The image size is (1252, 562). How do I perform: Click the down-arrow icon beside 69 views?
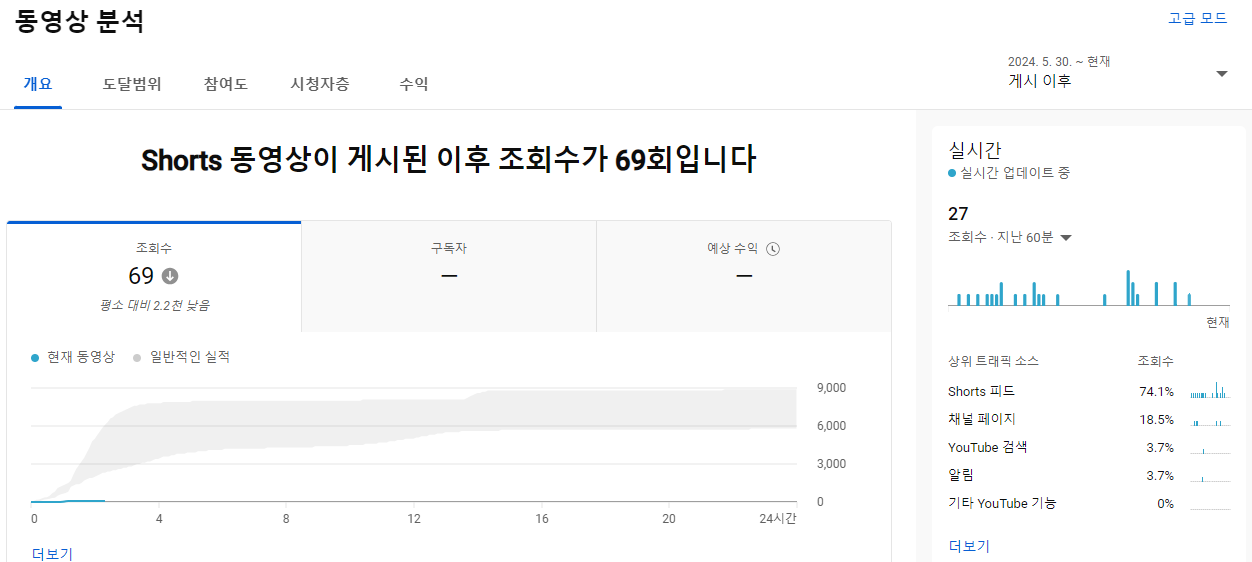click(170, 276)
